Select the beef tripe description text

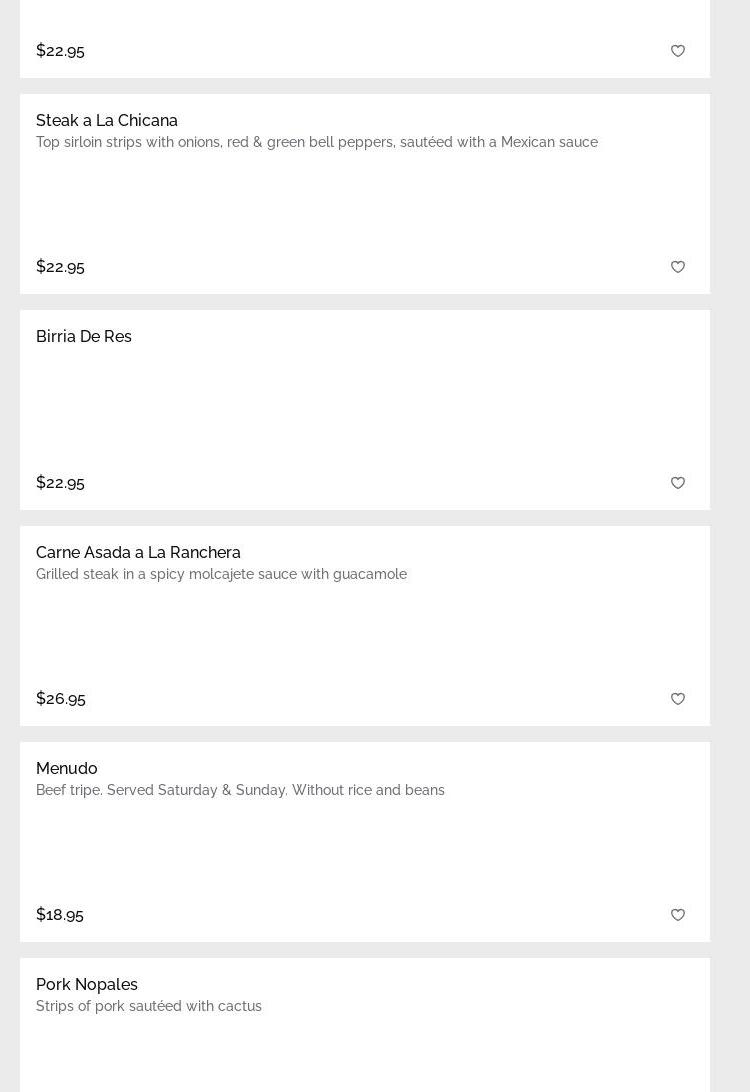[240, 790]
